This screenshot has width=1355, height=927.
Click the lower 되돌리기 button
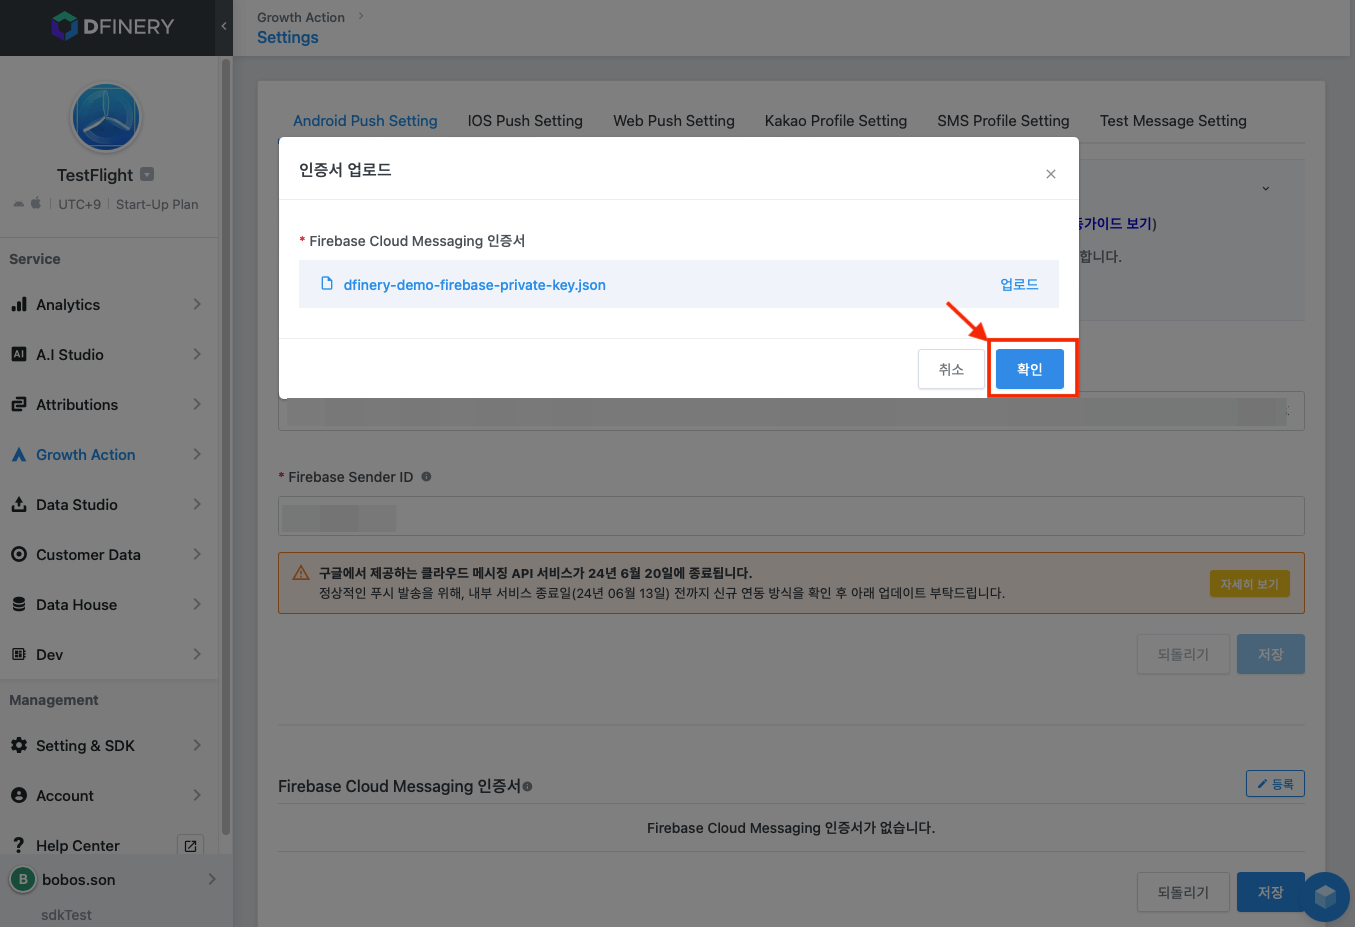[1183, 892]
